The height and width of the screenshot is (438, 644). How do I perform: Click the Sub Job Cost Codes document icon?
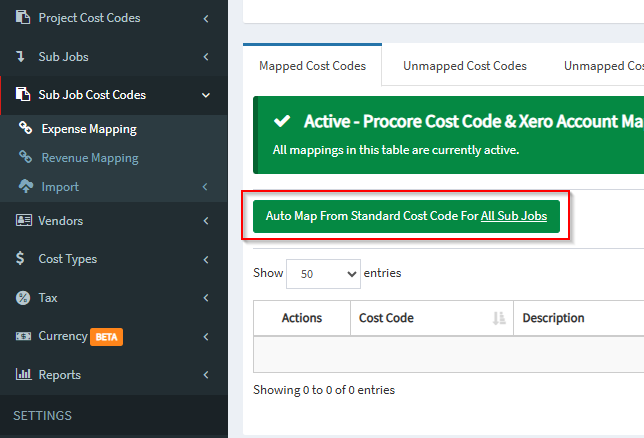pos(23,94)
